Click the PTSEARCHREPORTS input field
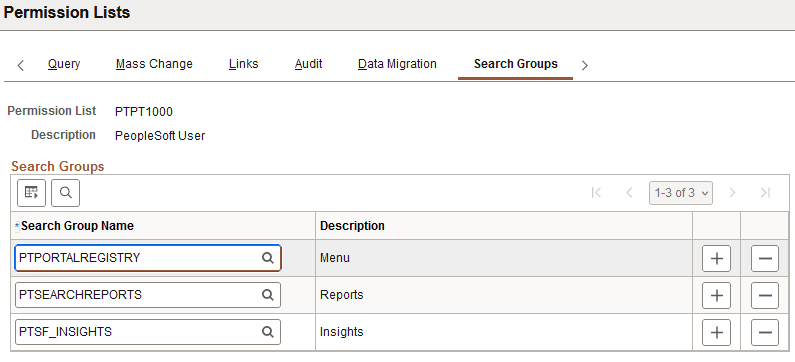Image resolution: width=795 pixels, height=362 pixels. 148,295
